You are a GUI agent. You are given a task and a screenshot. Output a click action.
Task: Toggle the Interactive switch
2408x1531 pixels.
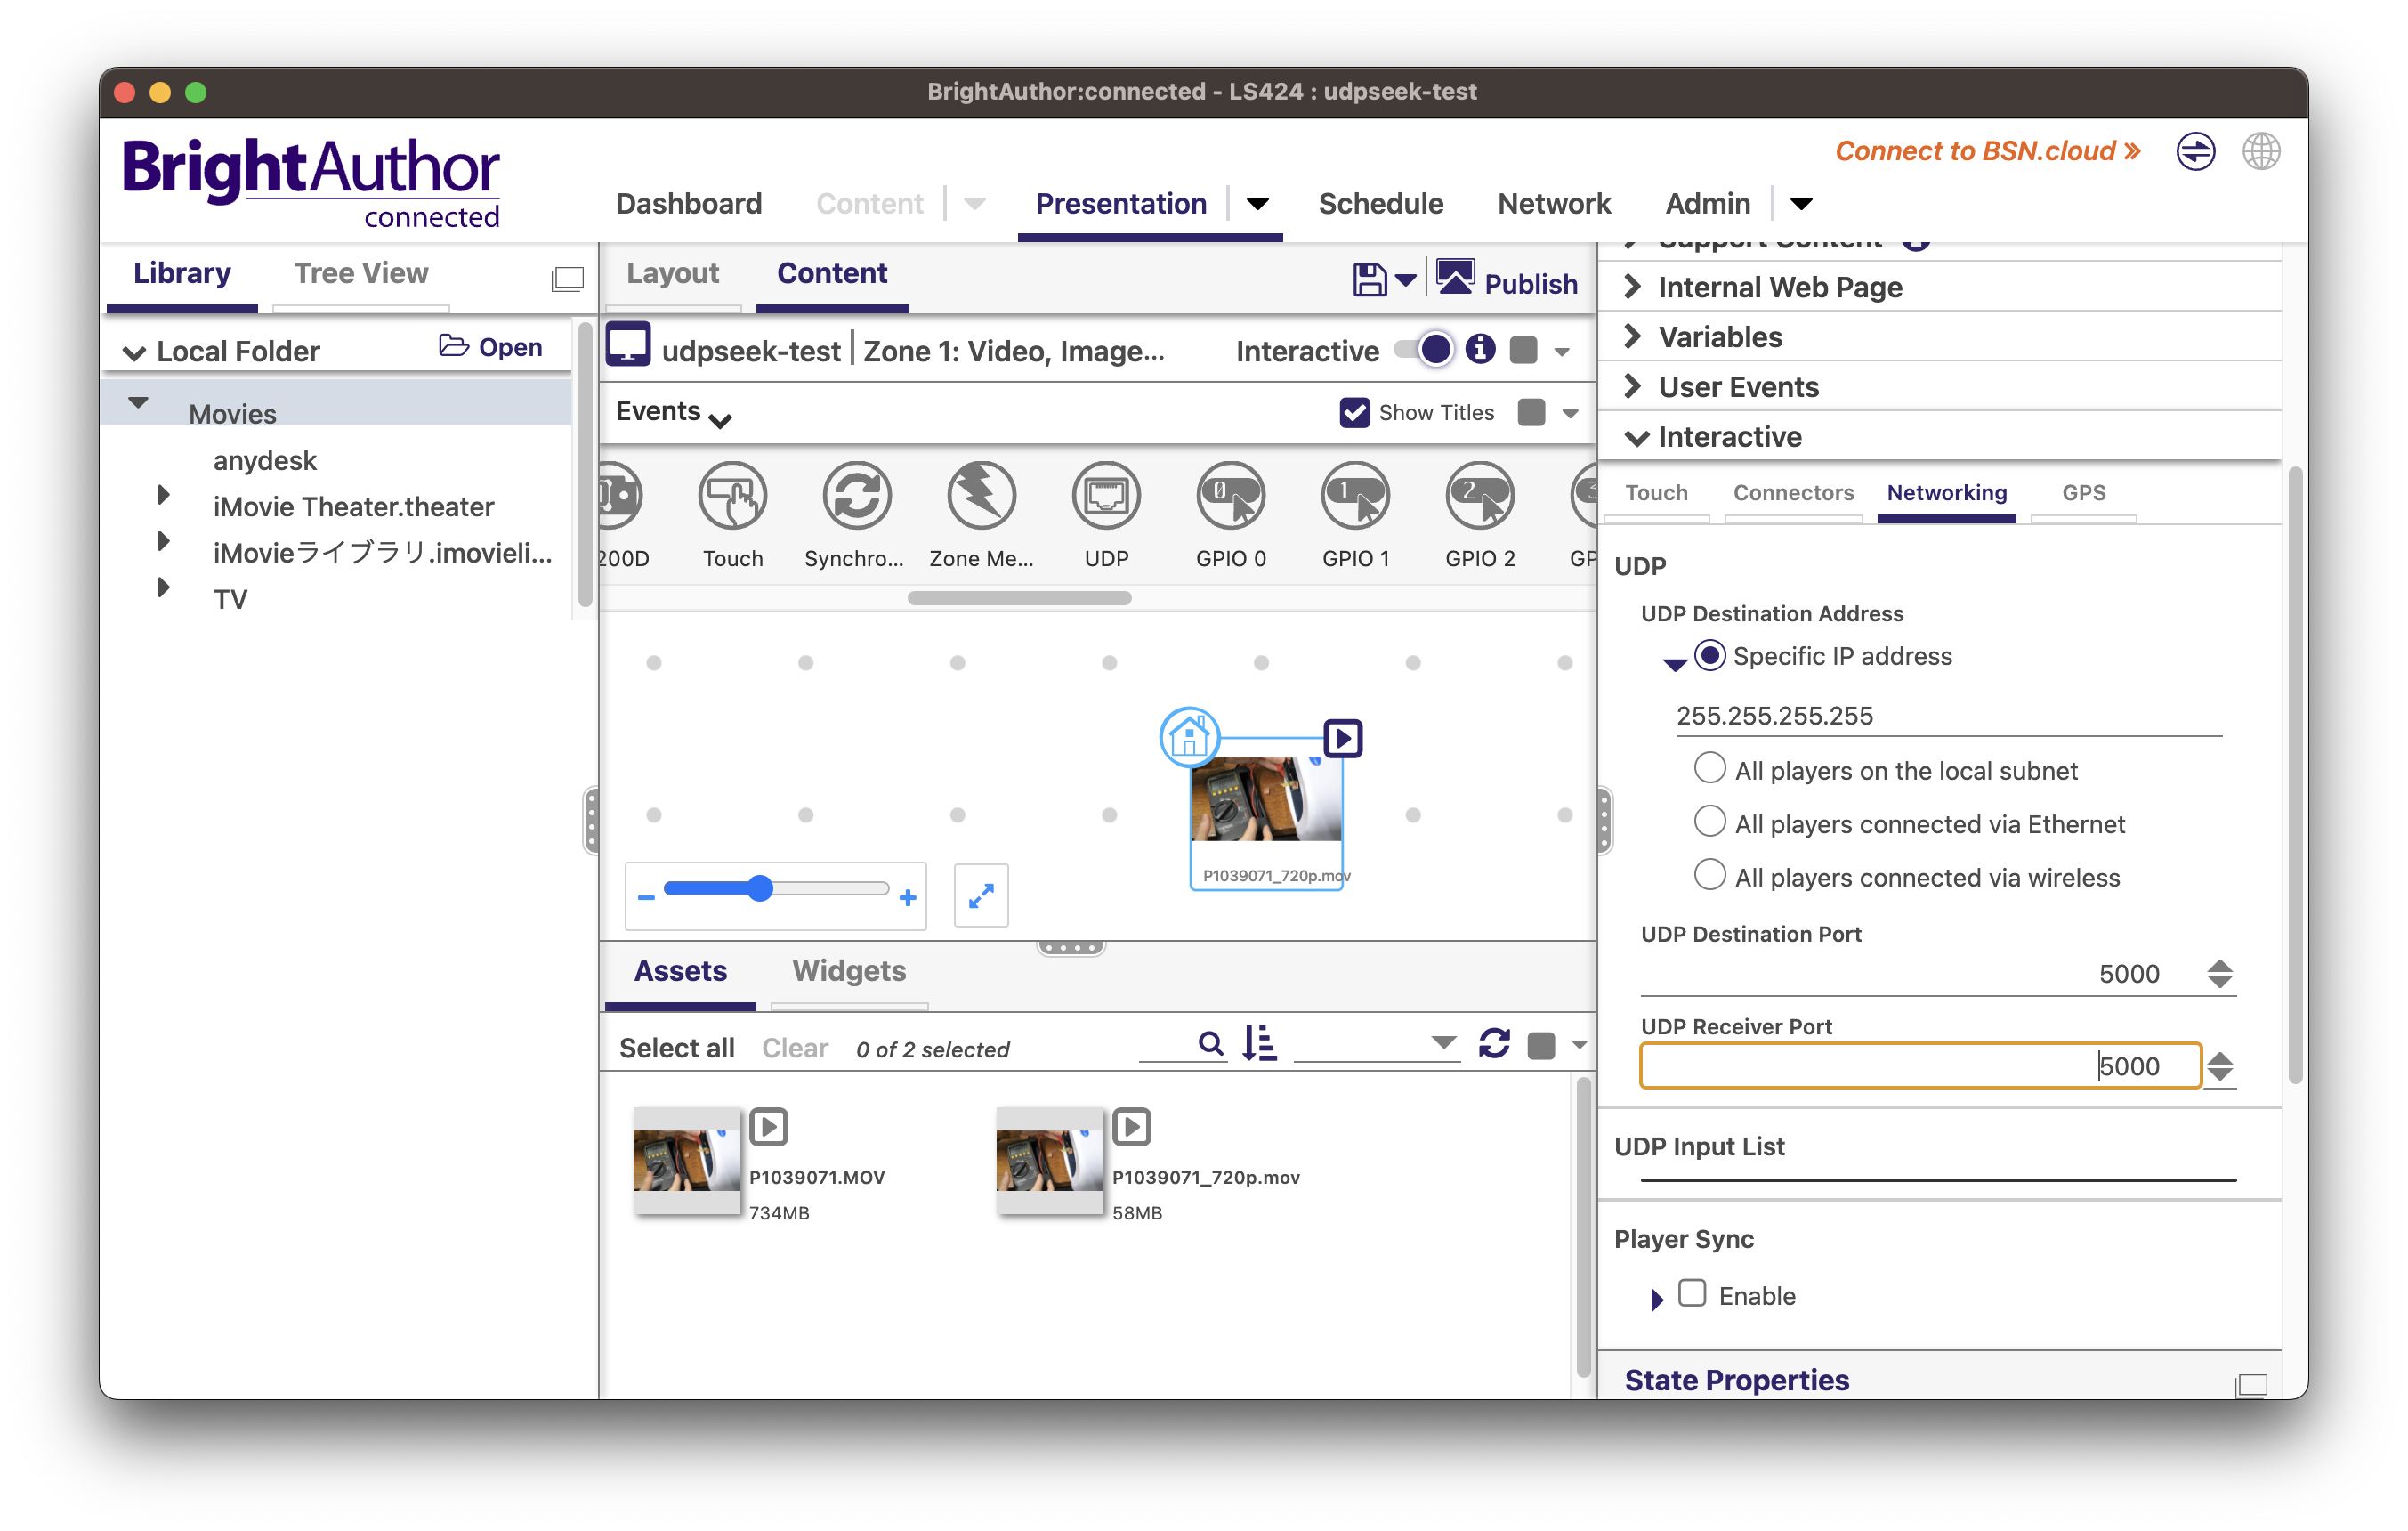1424,349
